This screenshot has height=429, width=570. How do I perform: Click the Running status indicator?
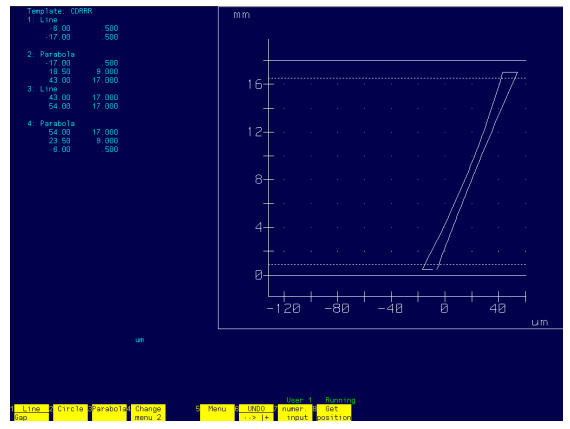point(340,400)
